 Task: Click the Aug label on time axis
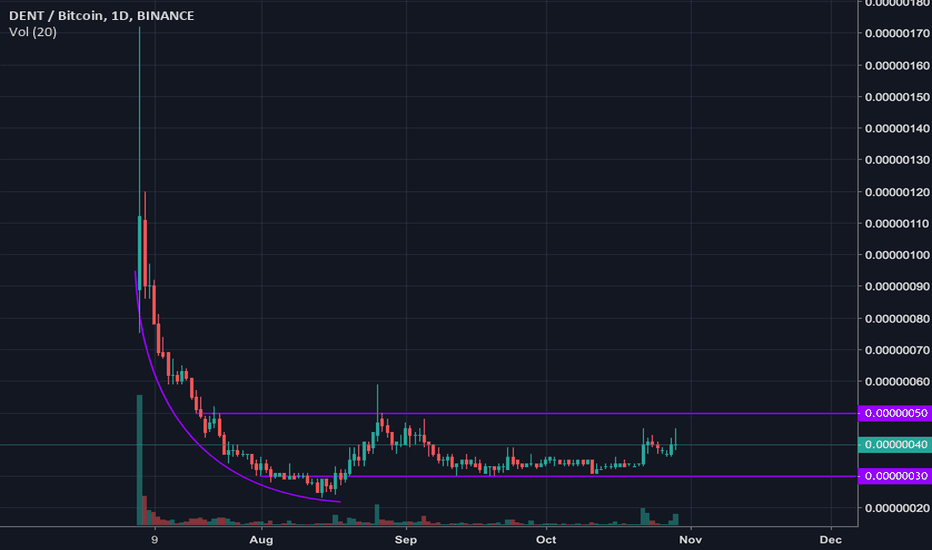pyautogui.click(x=262, y=540)
